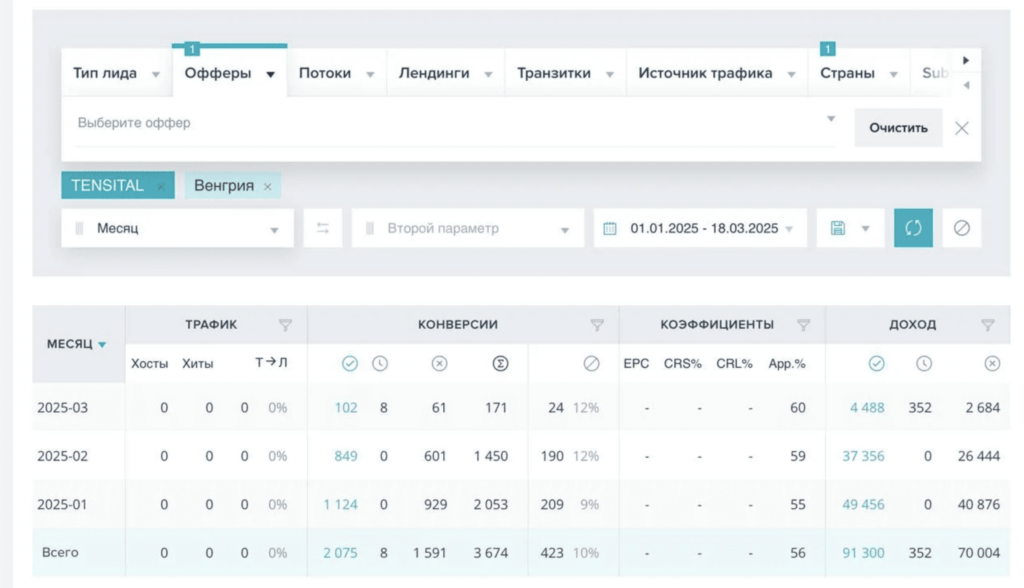Open the Потоки filter tab
Viewport: 1024px width, 588px height.
(336, 73)
